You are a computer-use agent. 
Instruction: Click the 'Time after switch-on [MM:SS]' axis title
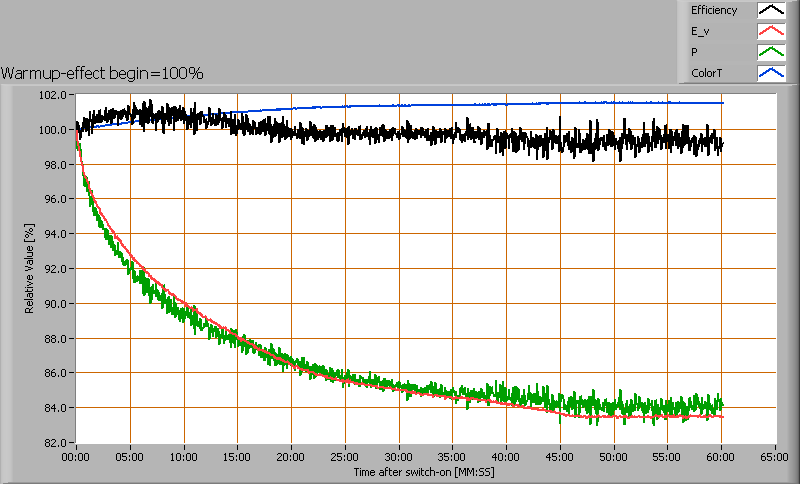pos(425,470)
